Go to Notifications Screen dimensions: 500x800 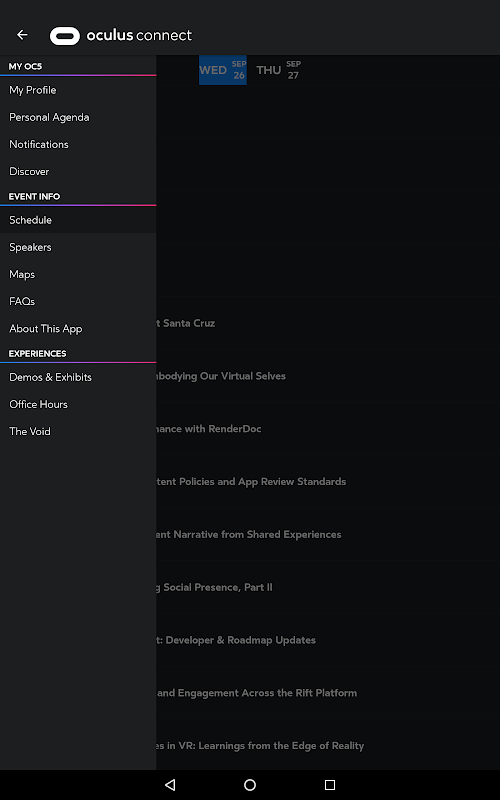coord(78,144)
